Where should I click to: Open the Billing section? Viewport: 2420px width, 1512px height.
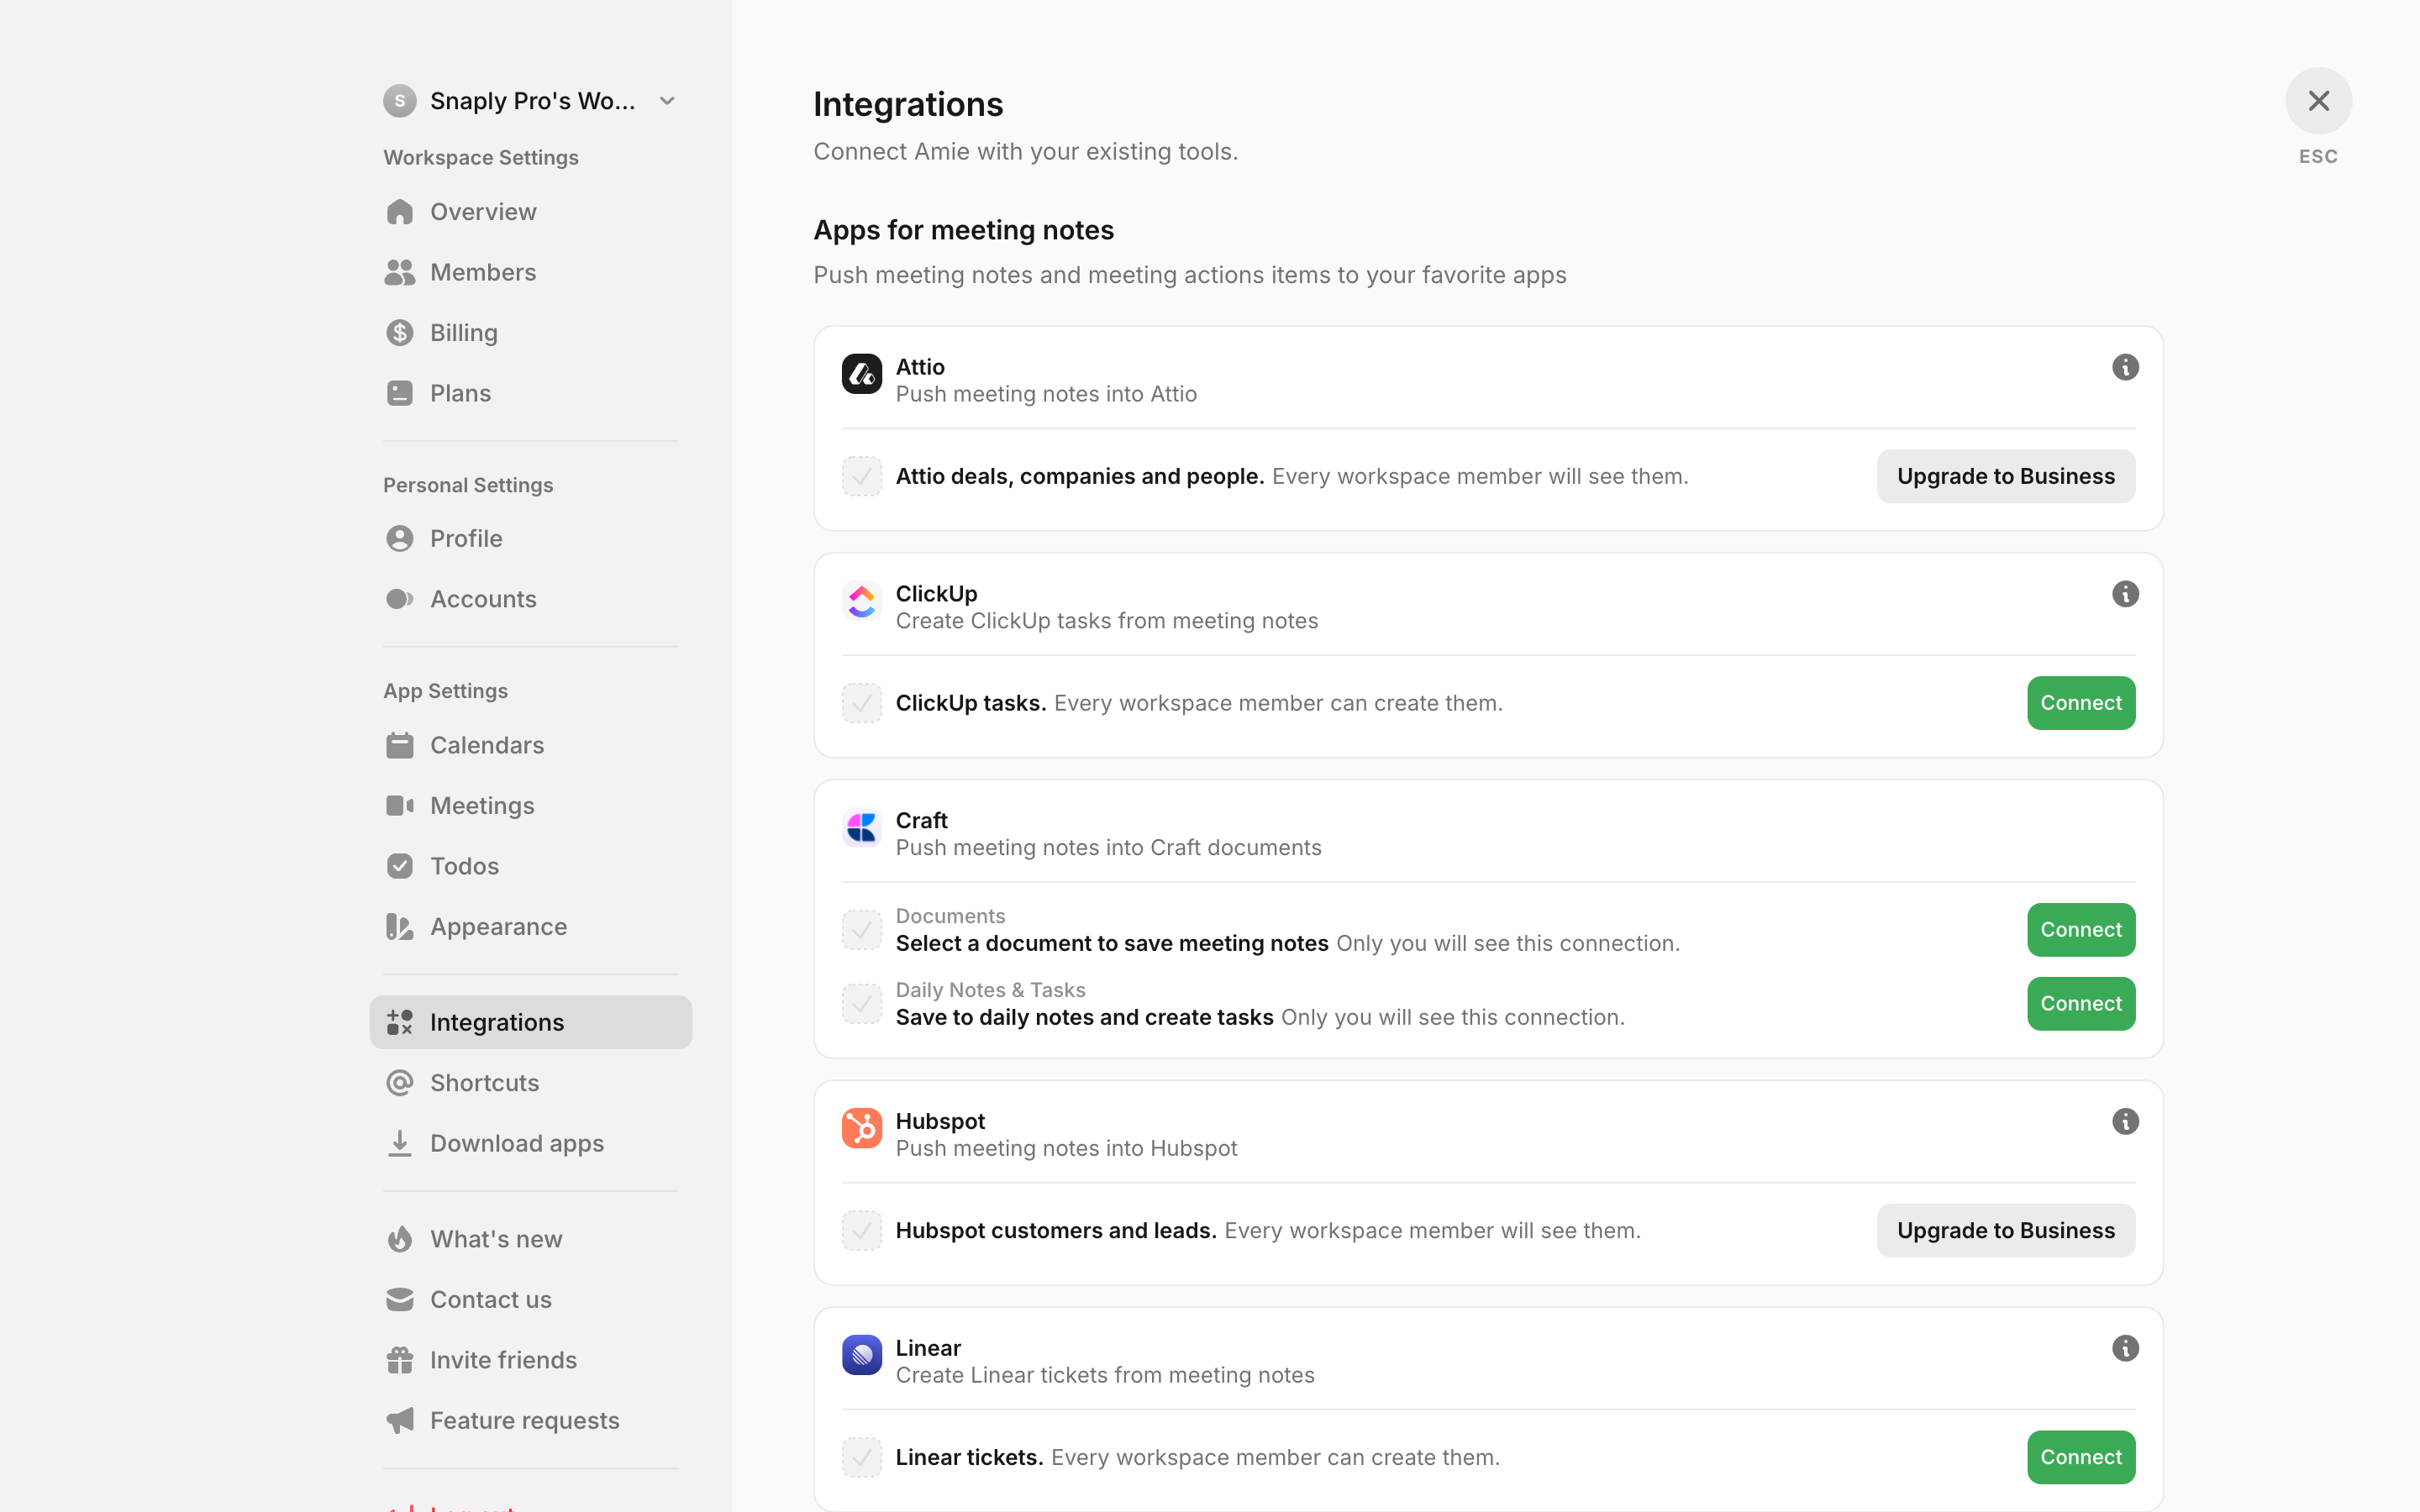point(530,333)
